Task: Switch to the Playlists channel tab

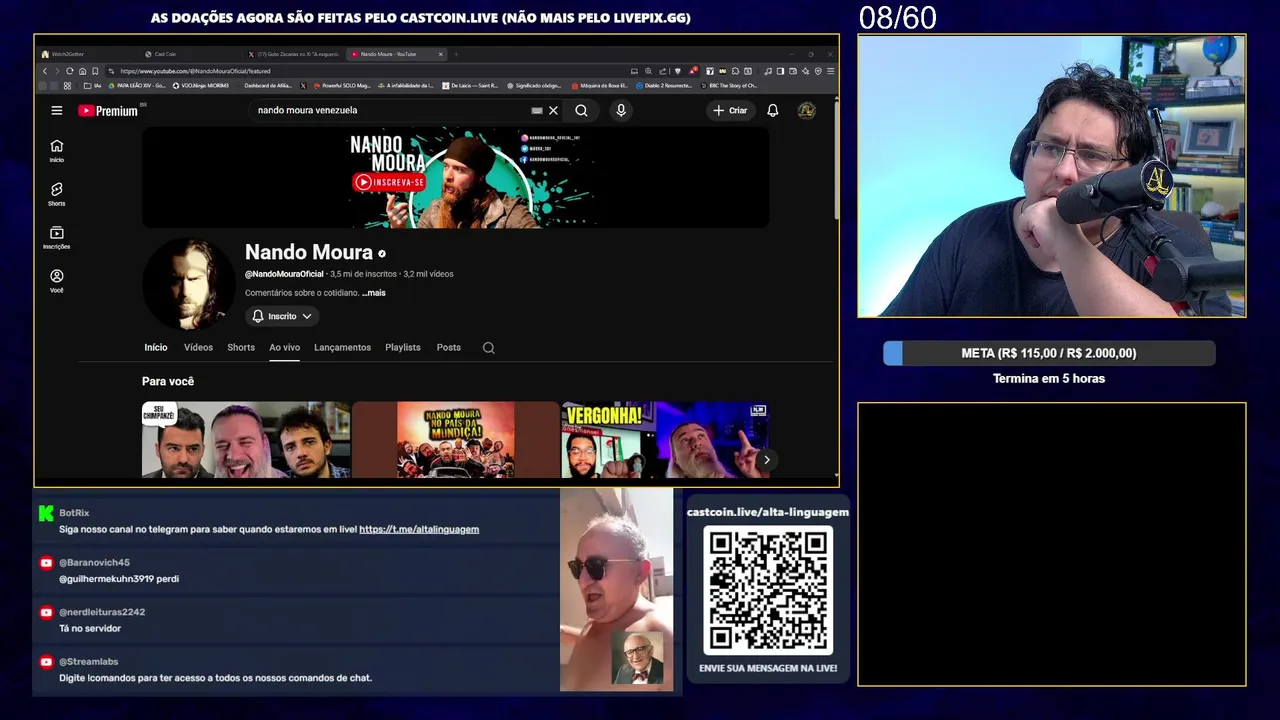Action: pos(403,348)
